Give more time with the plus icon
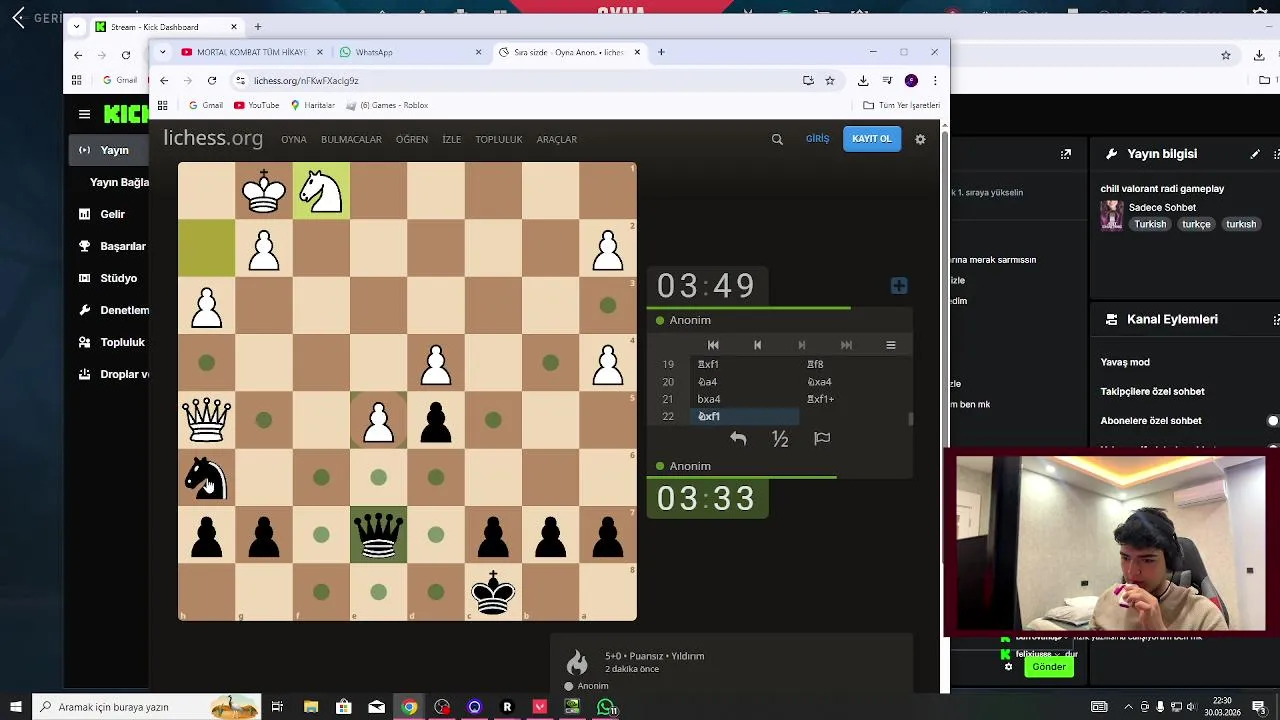The image size is (1280, 720). click(899, 286)
